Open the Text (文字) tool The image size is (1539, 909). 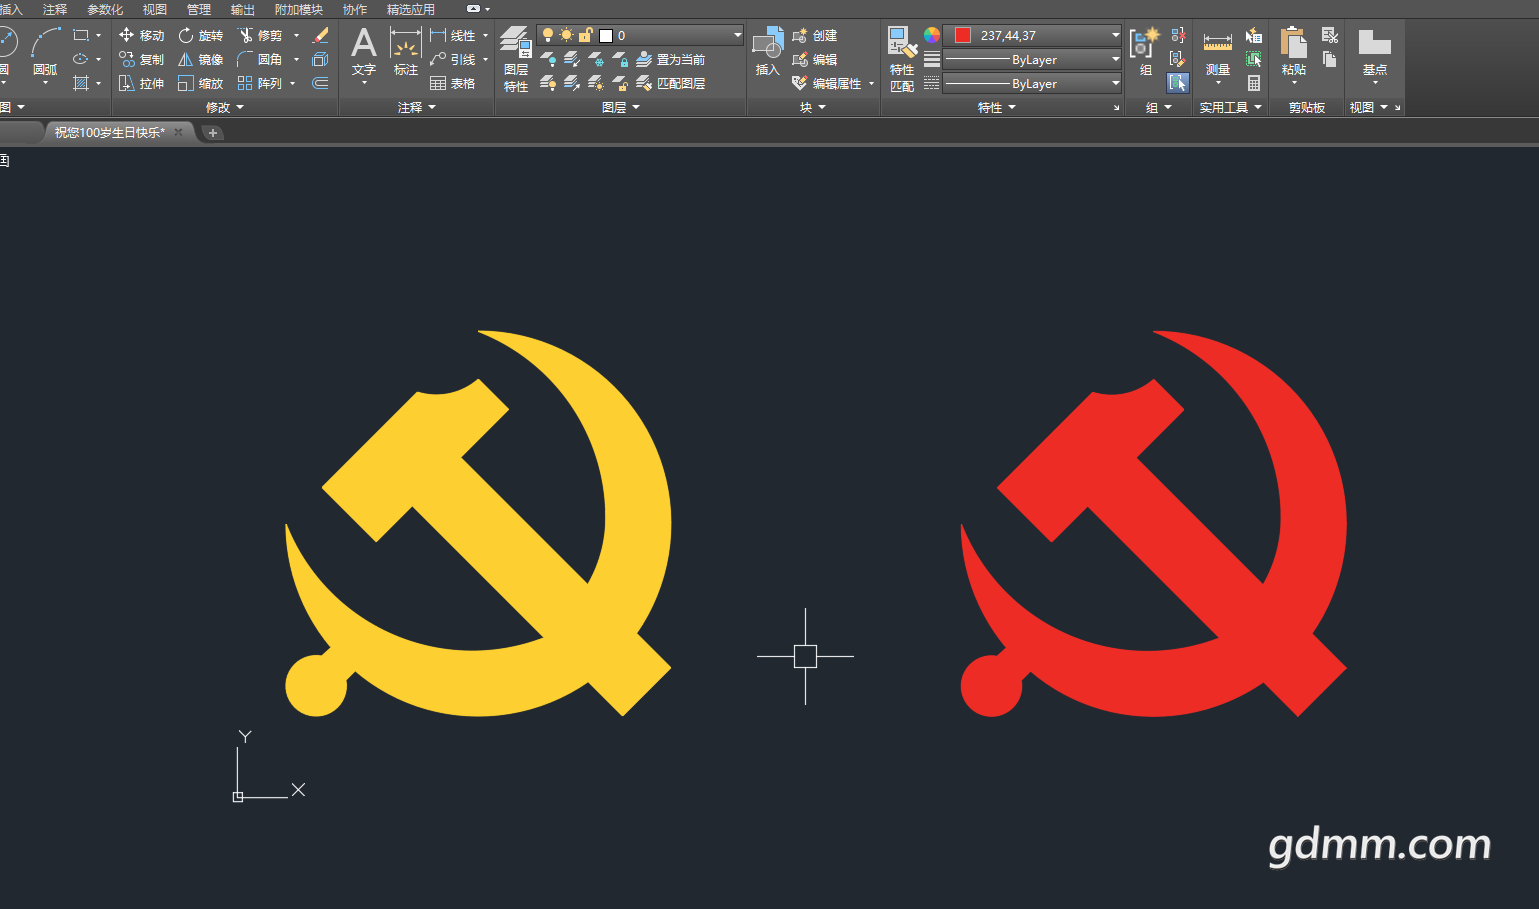[364, 54]
